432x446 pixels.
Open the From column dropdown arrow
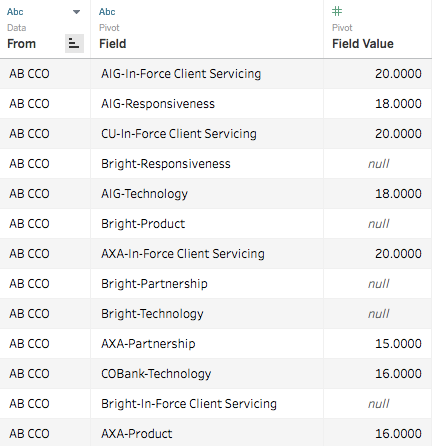point(76,12)
